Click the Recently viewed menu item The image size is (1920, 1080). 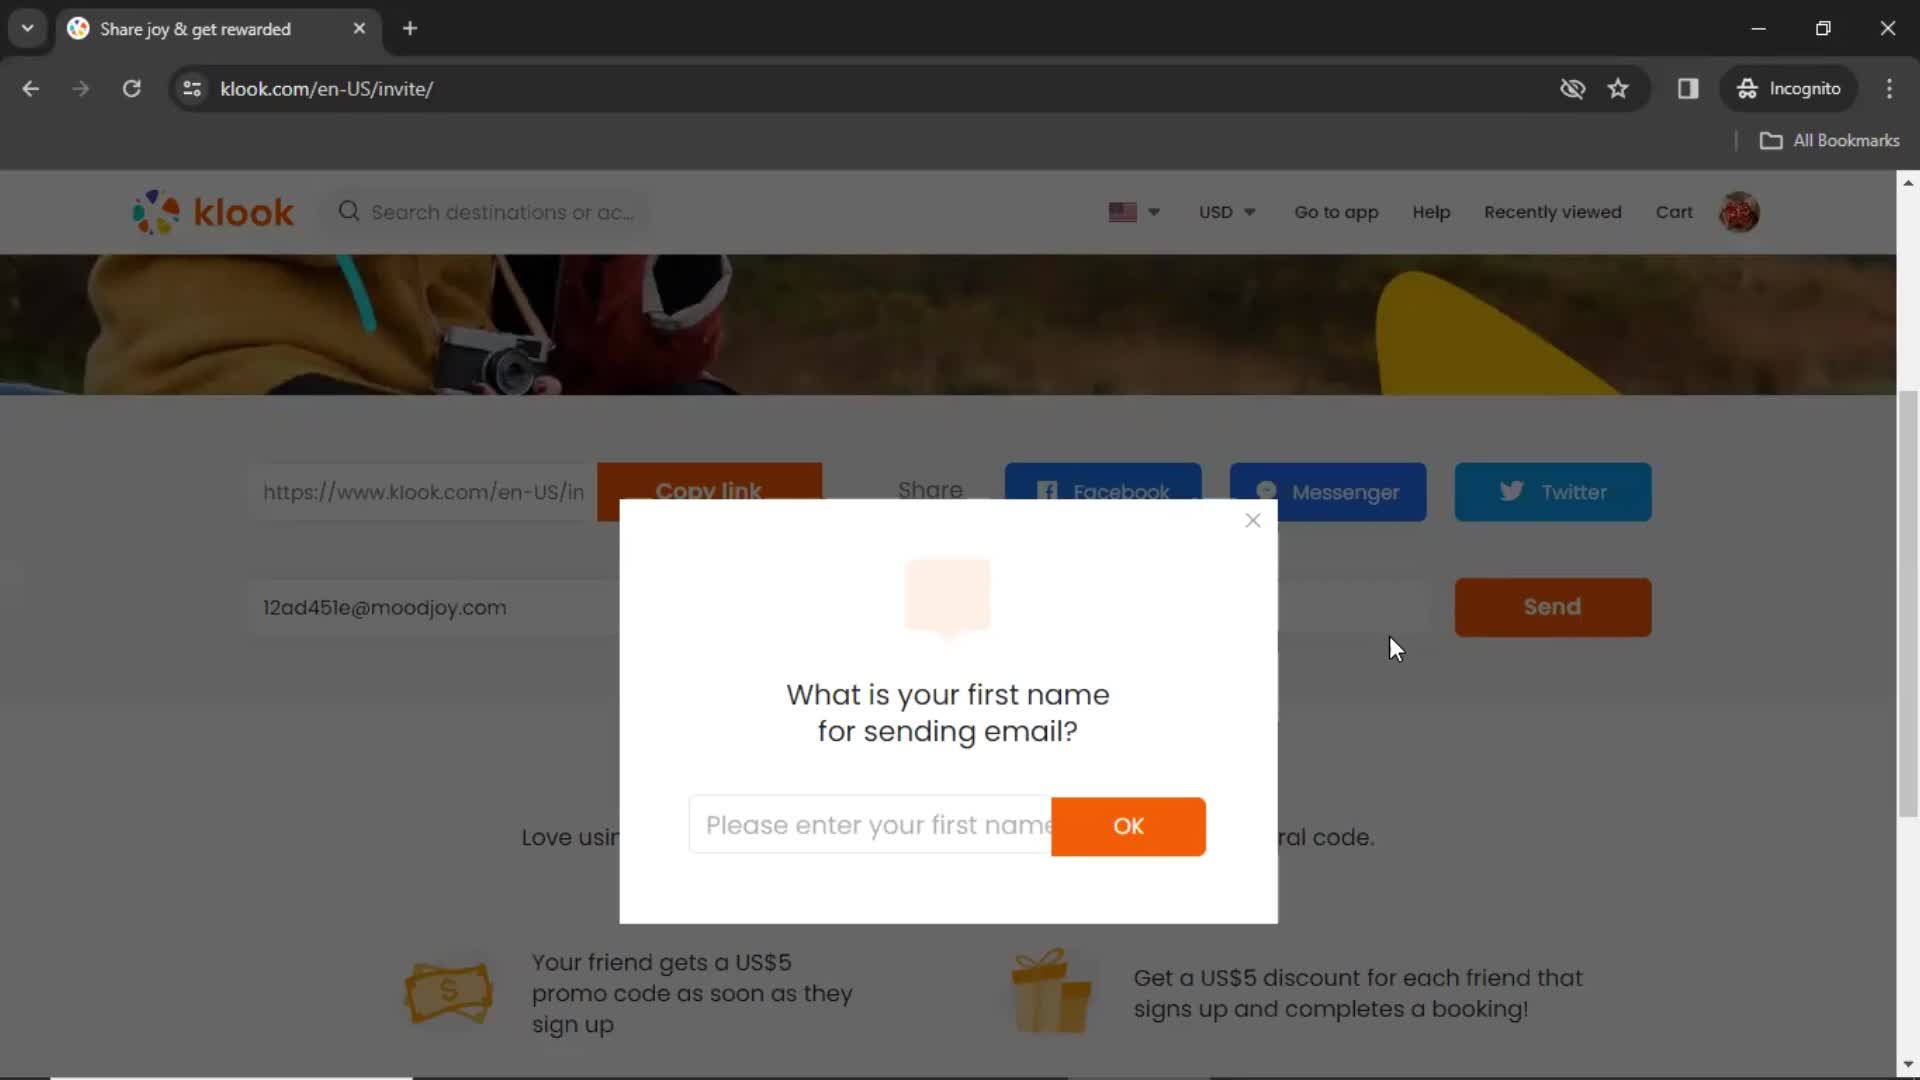pos(1552,212)
